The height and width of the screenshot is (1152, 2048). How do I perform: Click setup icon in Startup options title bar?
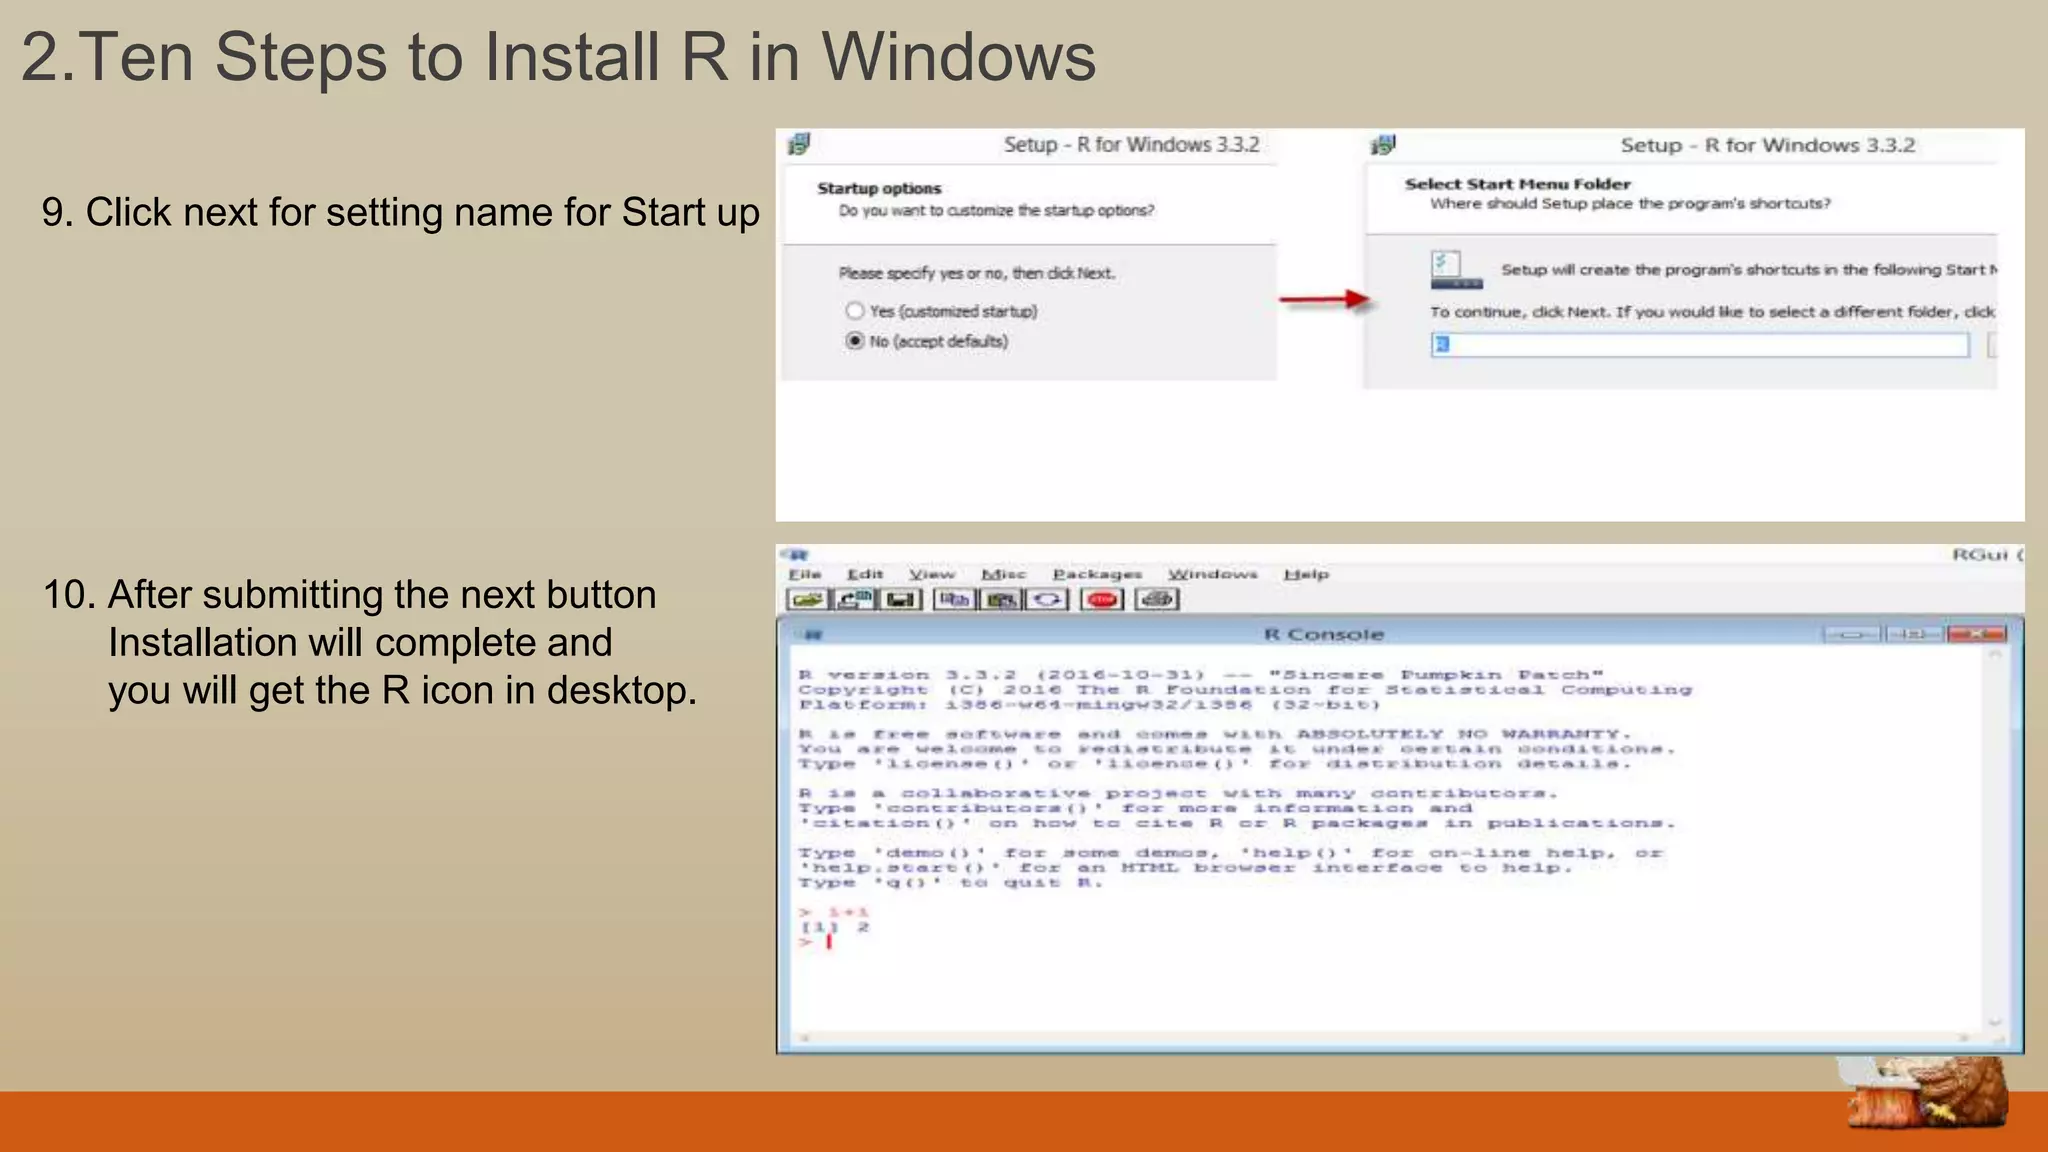coord(798,144)
